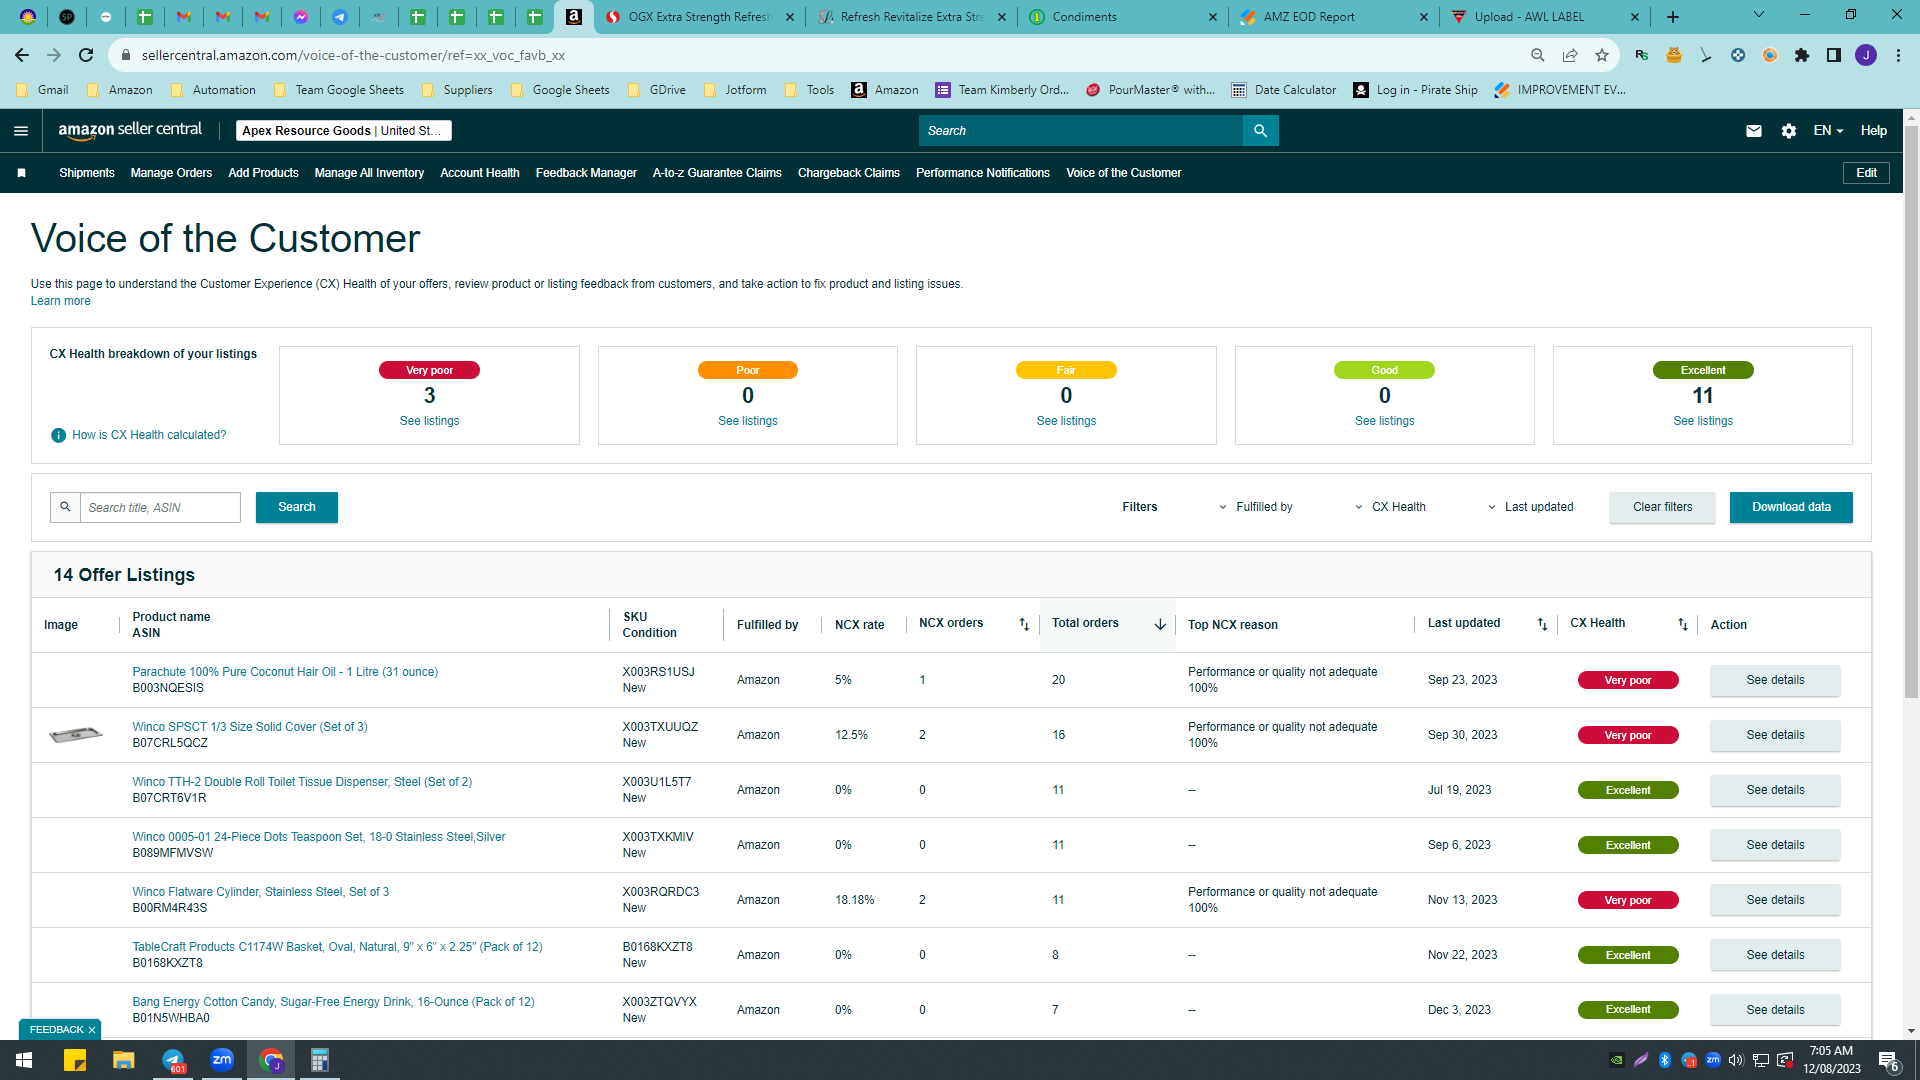Sort by Last updated column arrows
This screenshot has width=1920, height=1080.
(x=1542, y=624)
